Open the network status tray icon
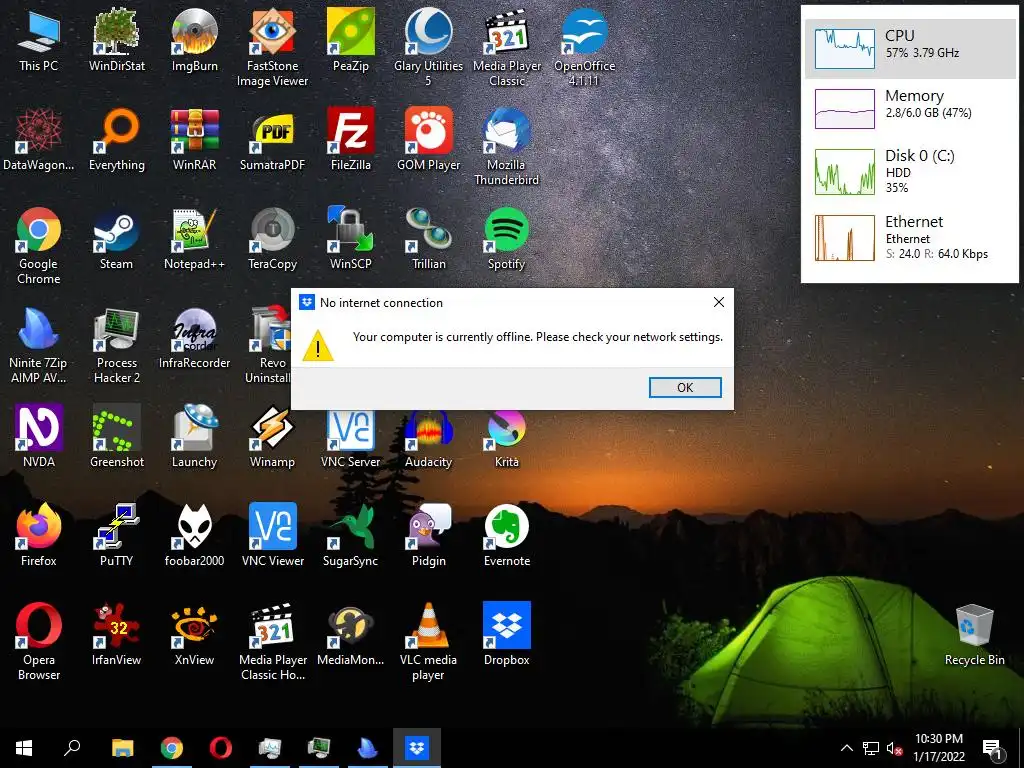 click(871, 748)
